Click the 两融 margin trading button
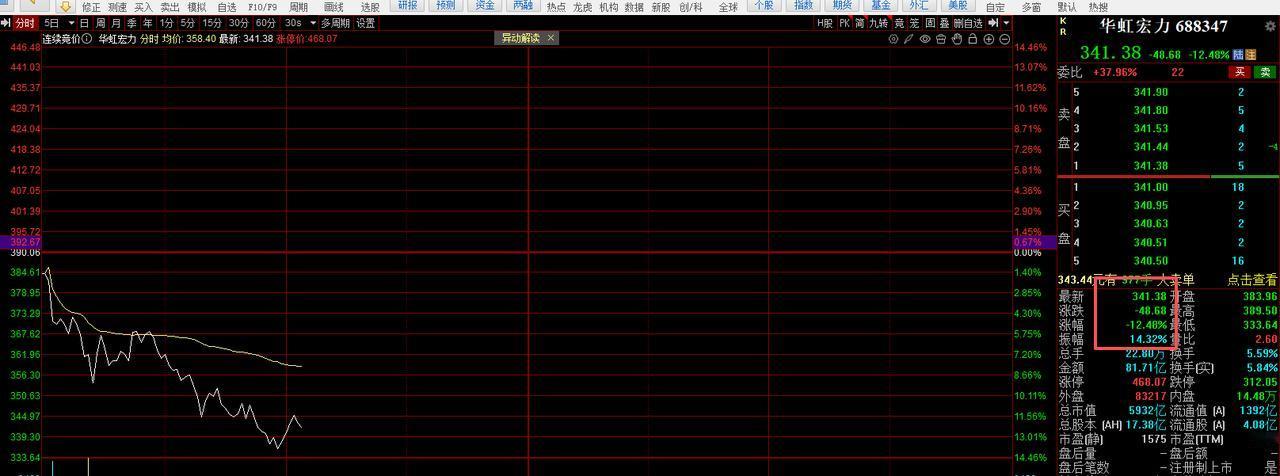Viewport: 1280px width, 476px height. tap(523, 6)
